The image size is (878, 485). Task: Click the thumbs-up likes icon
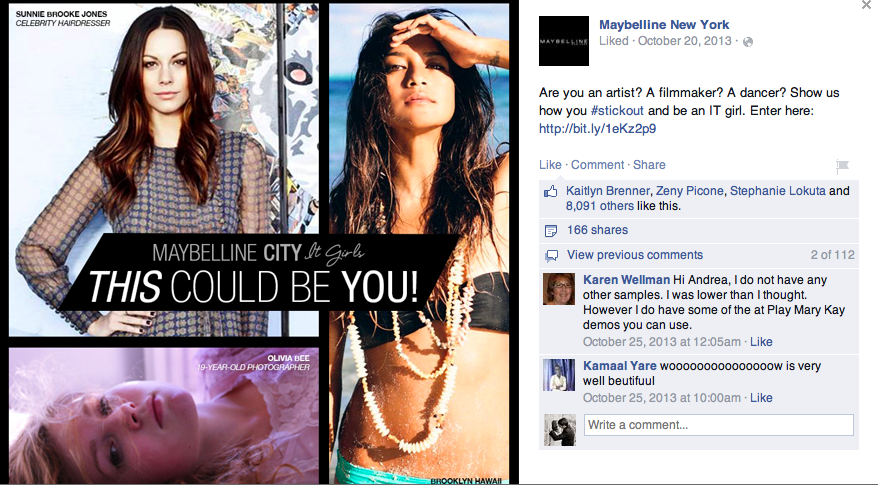click(550, 192)
